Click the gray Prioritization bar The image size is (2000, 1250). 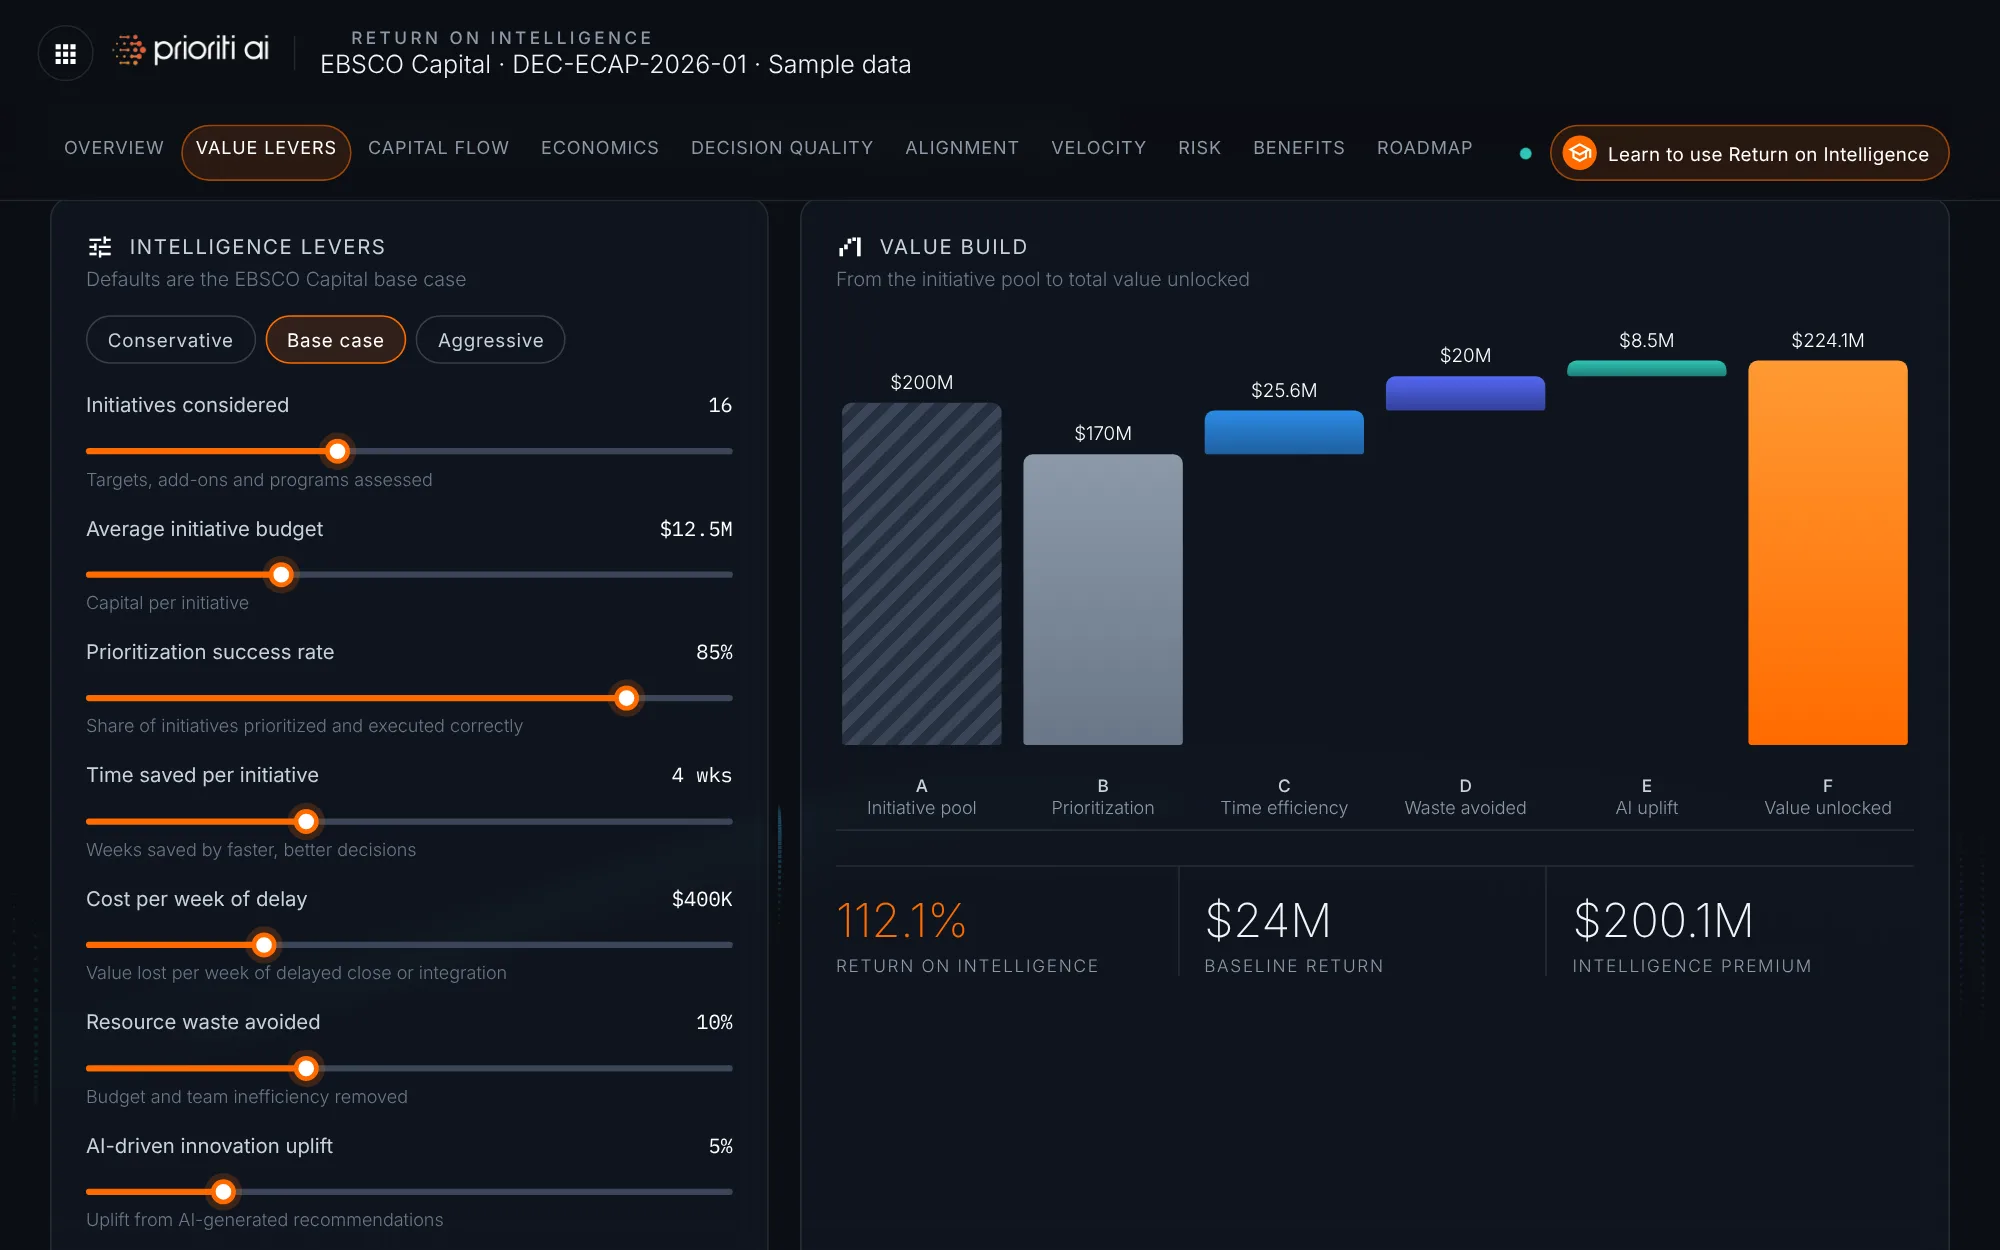(x=1103, y=600)
